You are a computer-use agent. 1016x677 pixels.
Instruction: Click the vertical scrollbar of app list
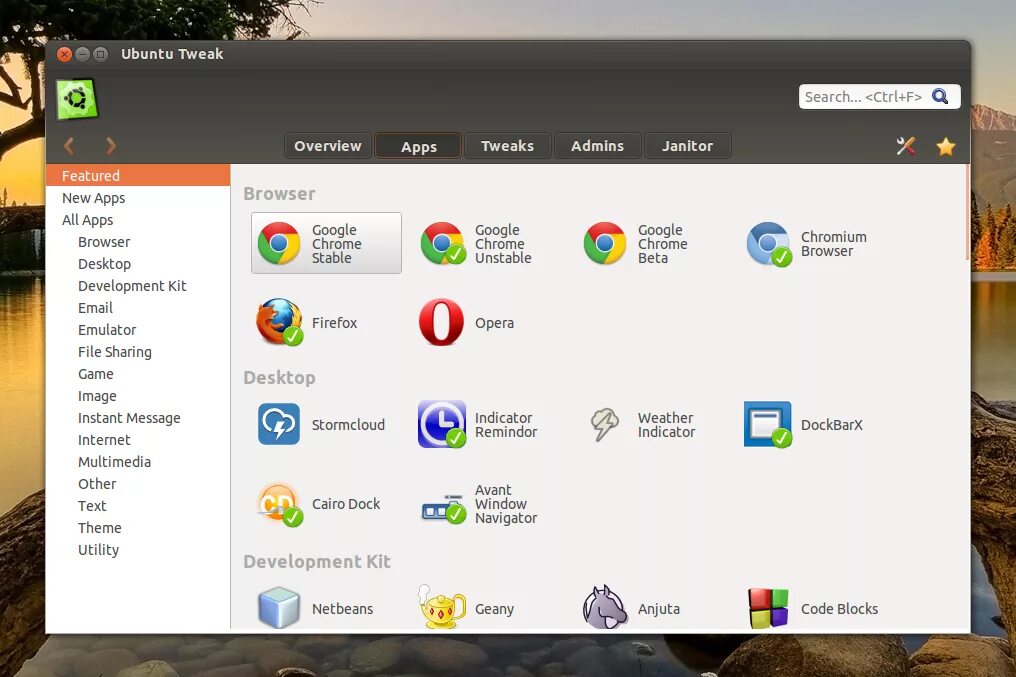point(967,213)
